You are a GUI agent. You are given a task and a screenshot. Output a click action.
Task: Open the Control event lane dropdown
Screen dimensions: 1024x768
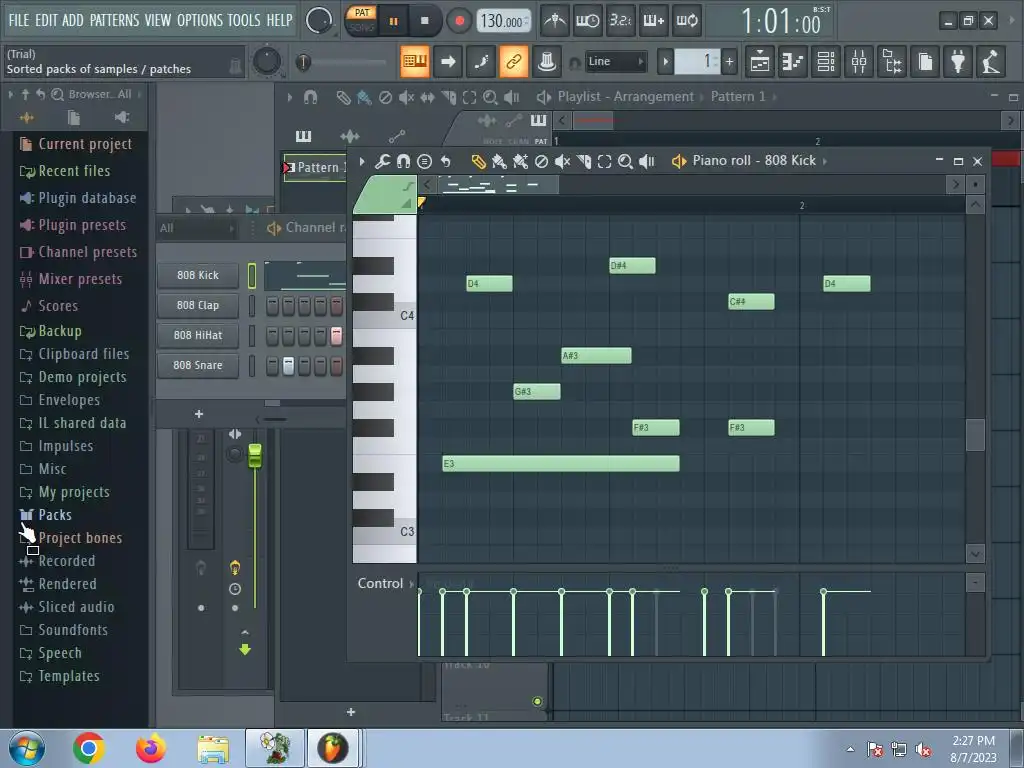point(385,583)
